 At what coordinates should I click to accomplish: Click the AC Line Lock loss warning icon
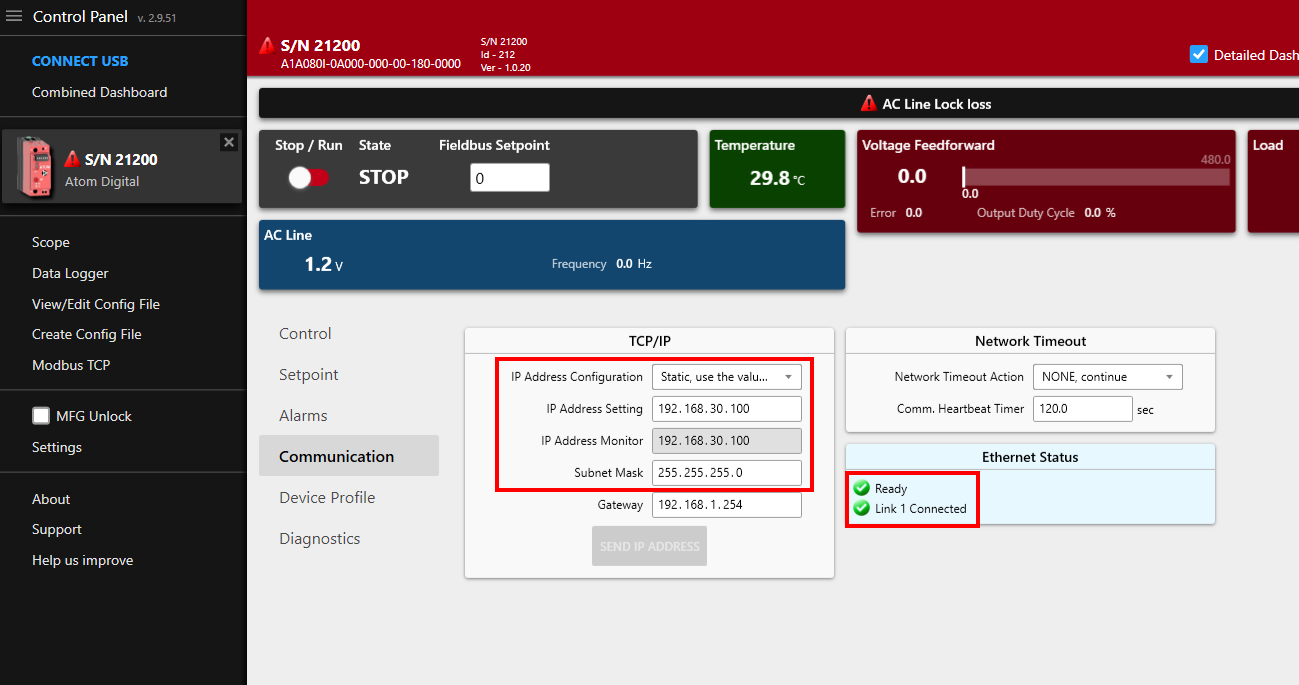[868, 104]
